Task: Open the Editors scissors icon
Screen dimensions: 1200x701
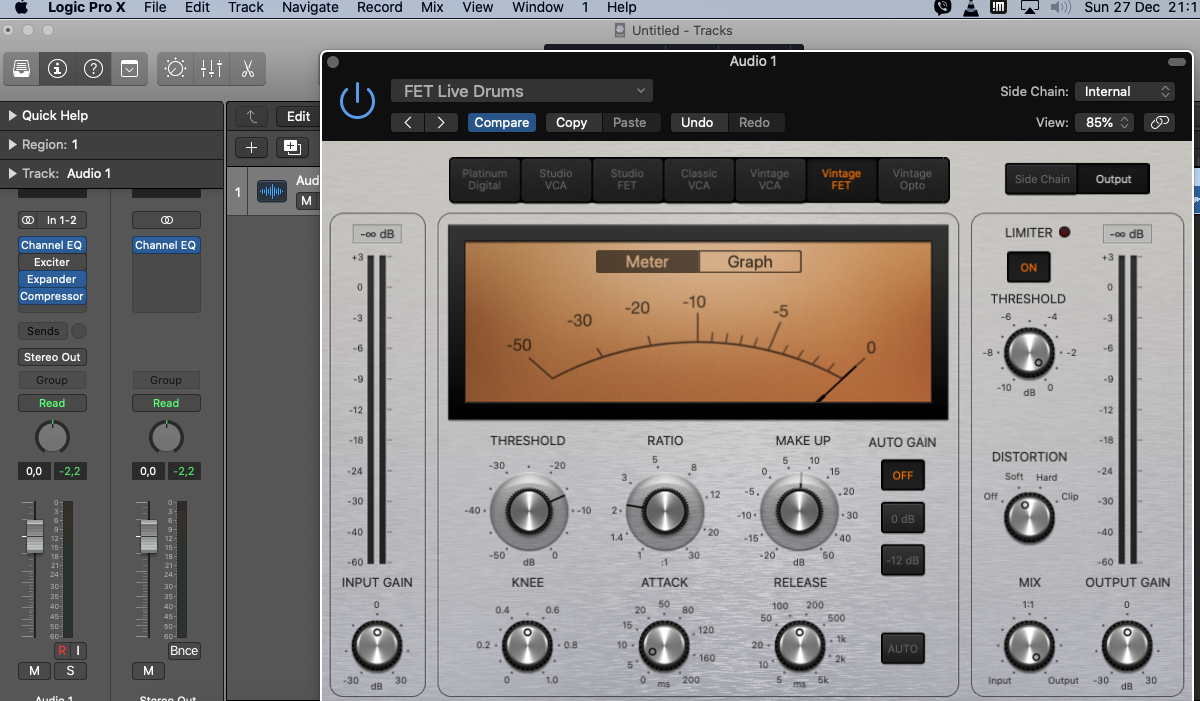Action: [246, 69]
